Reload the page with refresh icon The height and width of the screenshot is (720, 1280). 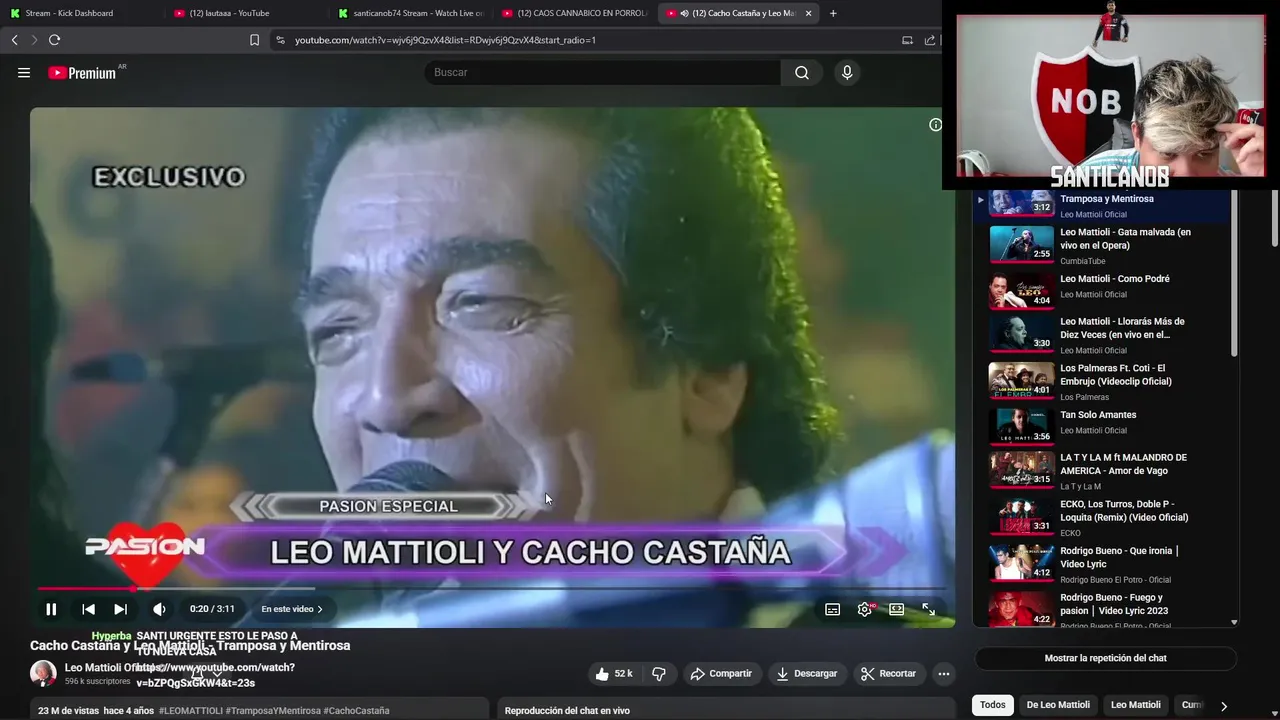click(54, 40)
